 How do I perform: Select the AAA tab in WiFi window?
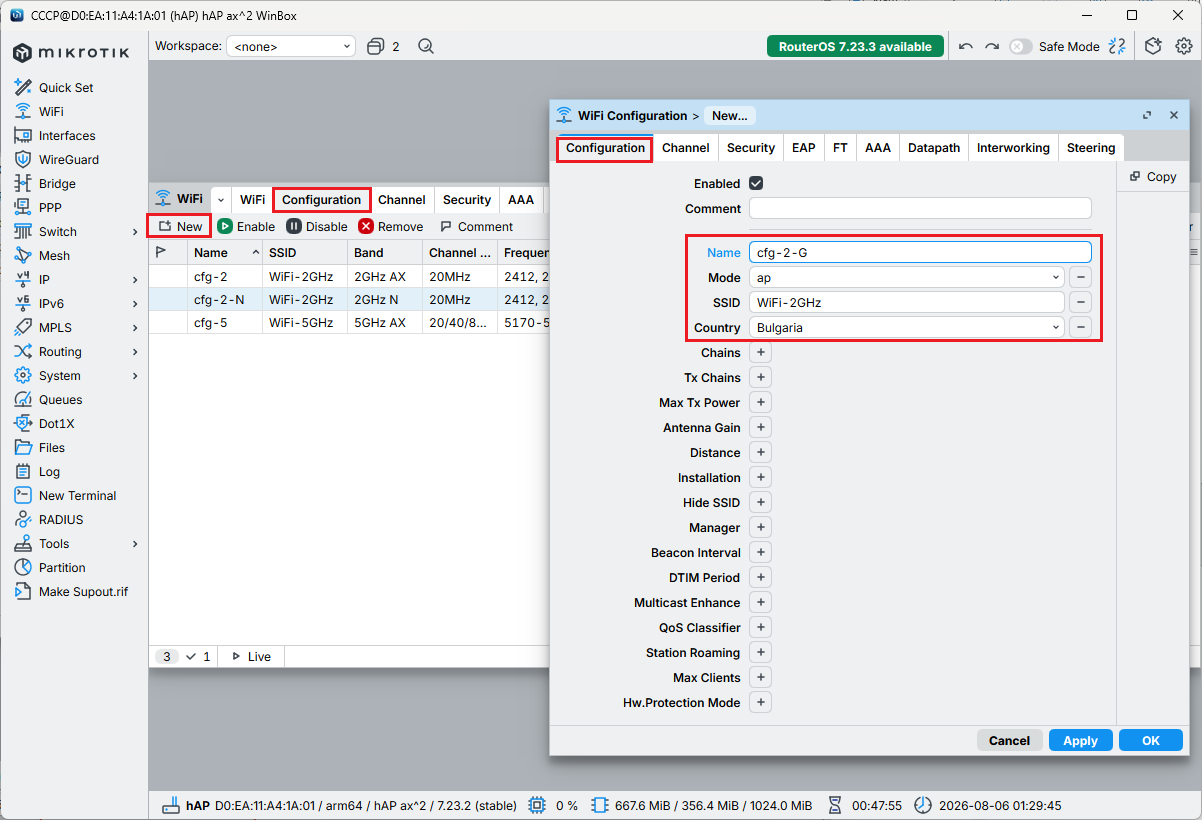point(521,199)
